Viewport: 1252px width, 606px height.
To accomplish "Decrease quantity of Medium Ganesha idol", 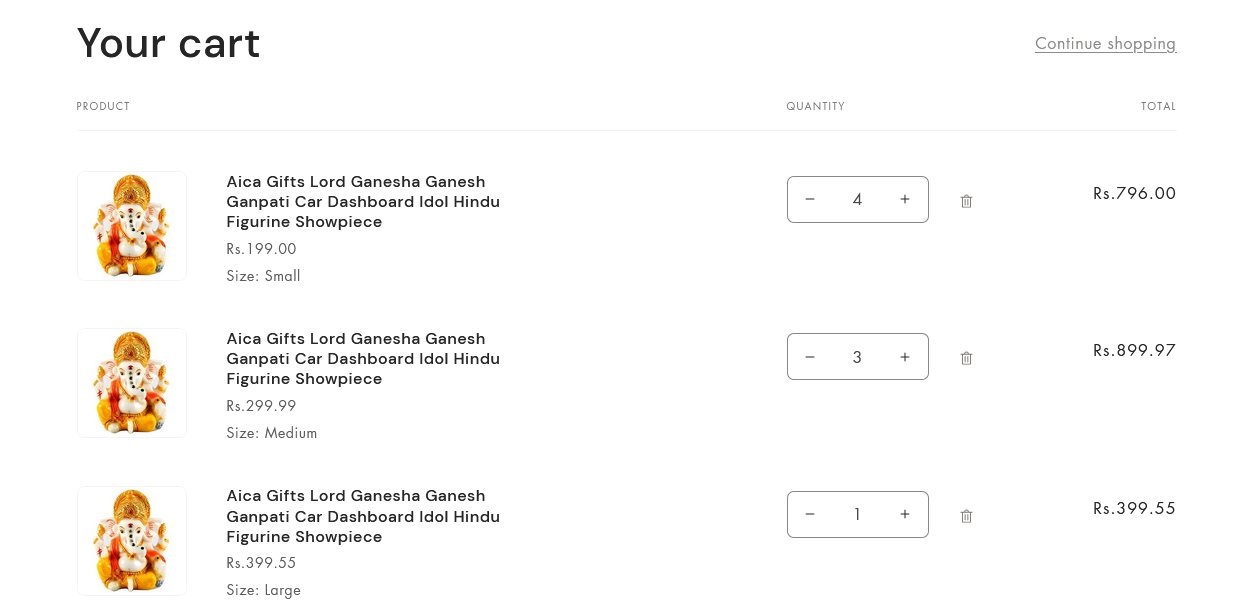I will [810, 357].
